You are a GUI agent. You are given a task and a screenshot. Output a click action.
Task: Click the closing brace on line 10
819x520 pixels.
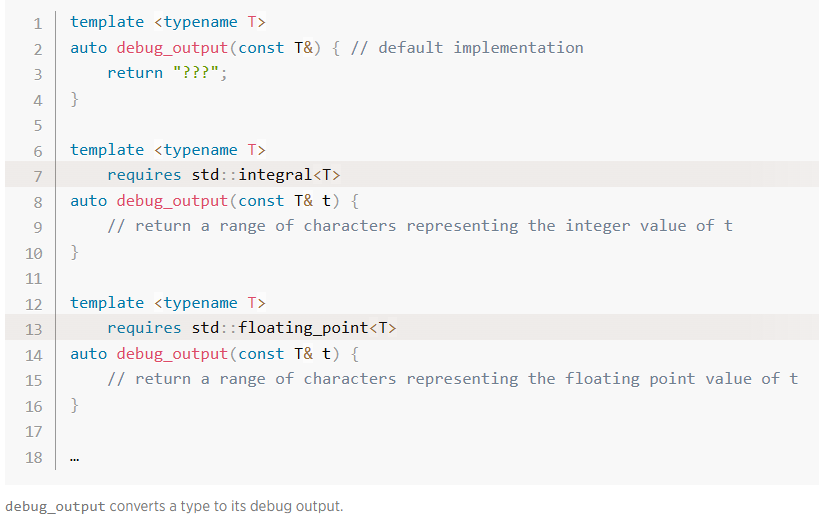click(74, 252)
